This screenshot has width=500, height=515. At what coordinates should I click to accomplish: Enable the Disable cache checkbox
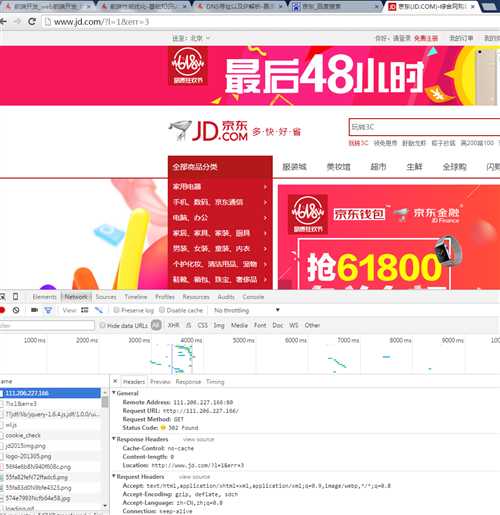[162, 310]
